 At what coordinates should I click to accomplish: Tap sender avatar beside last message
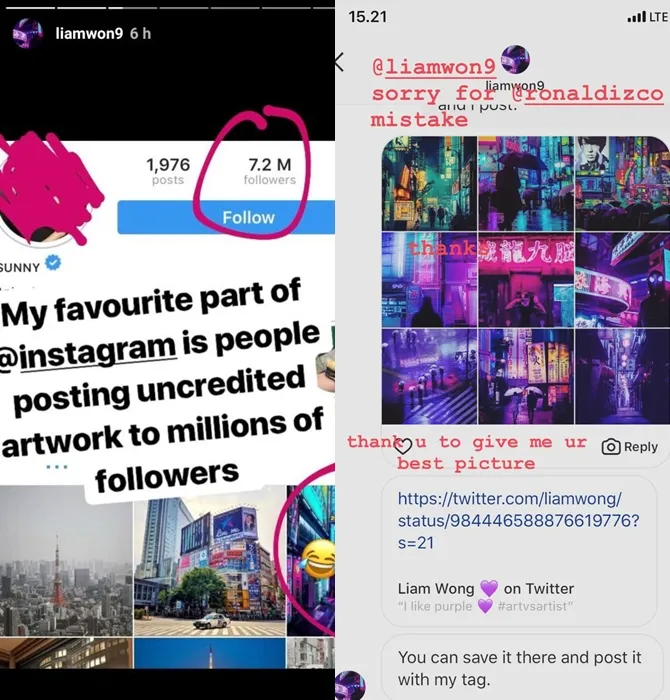350,685
